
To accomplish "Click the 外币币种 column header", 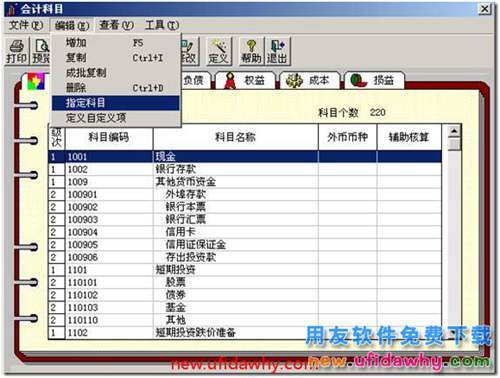I will [x=347, y=137].
